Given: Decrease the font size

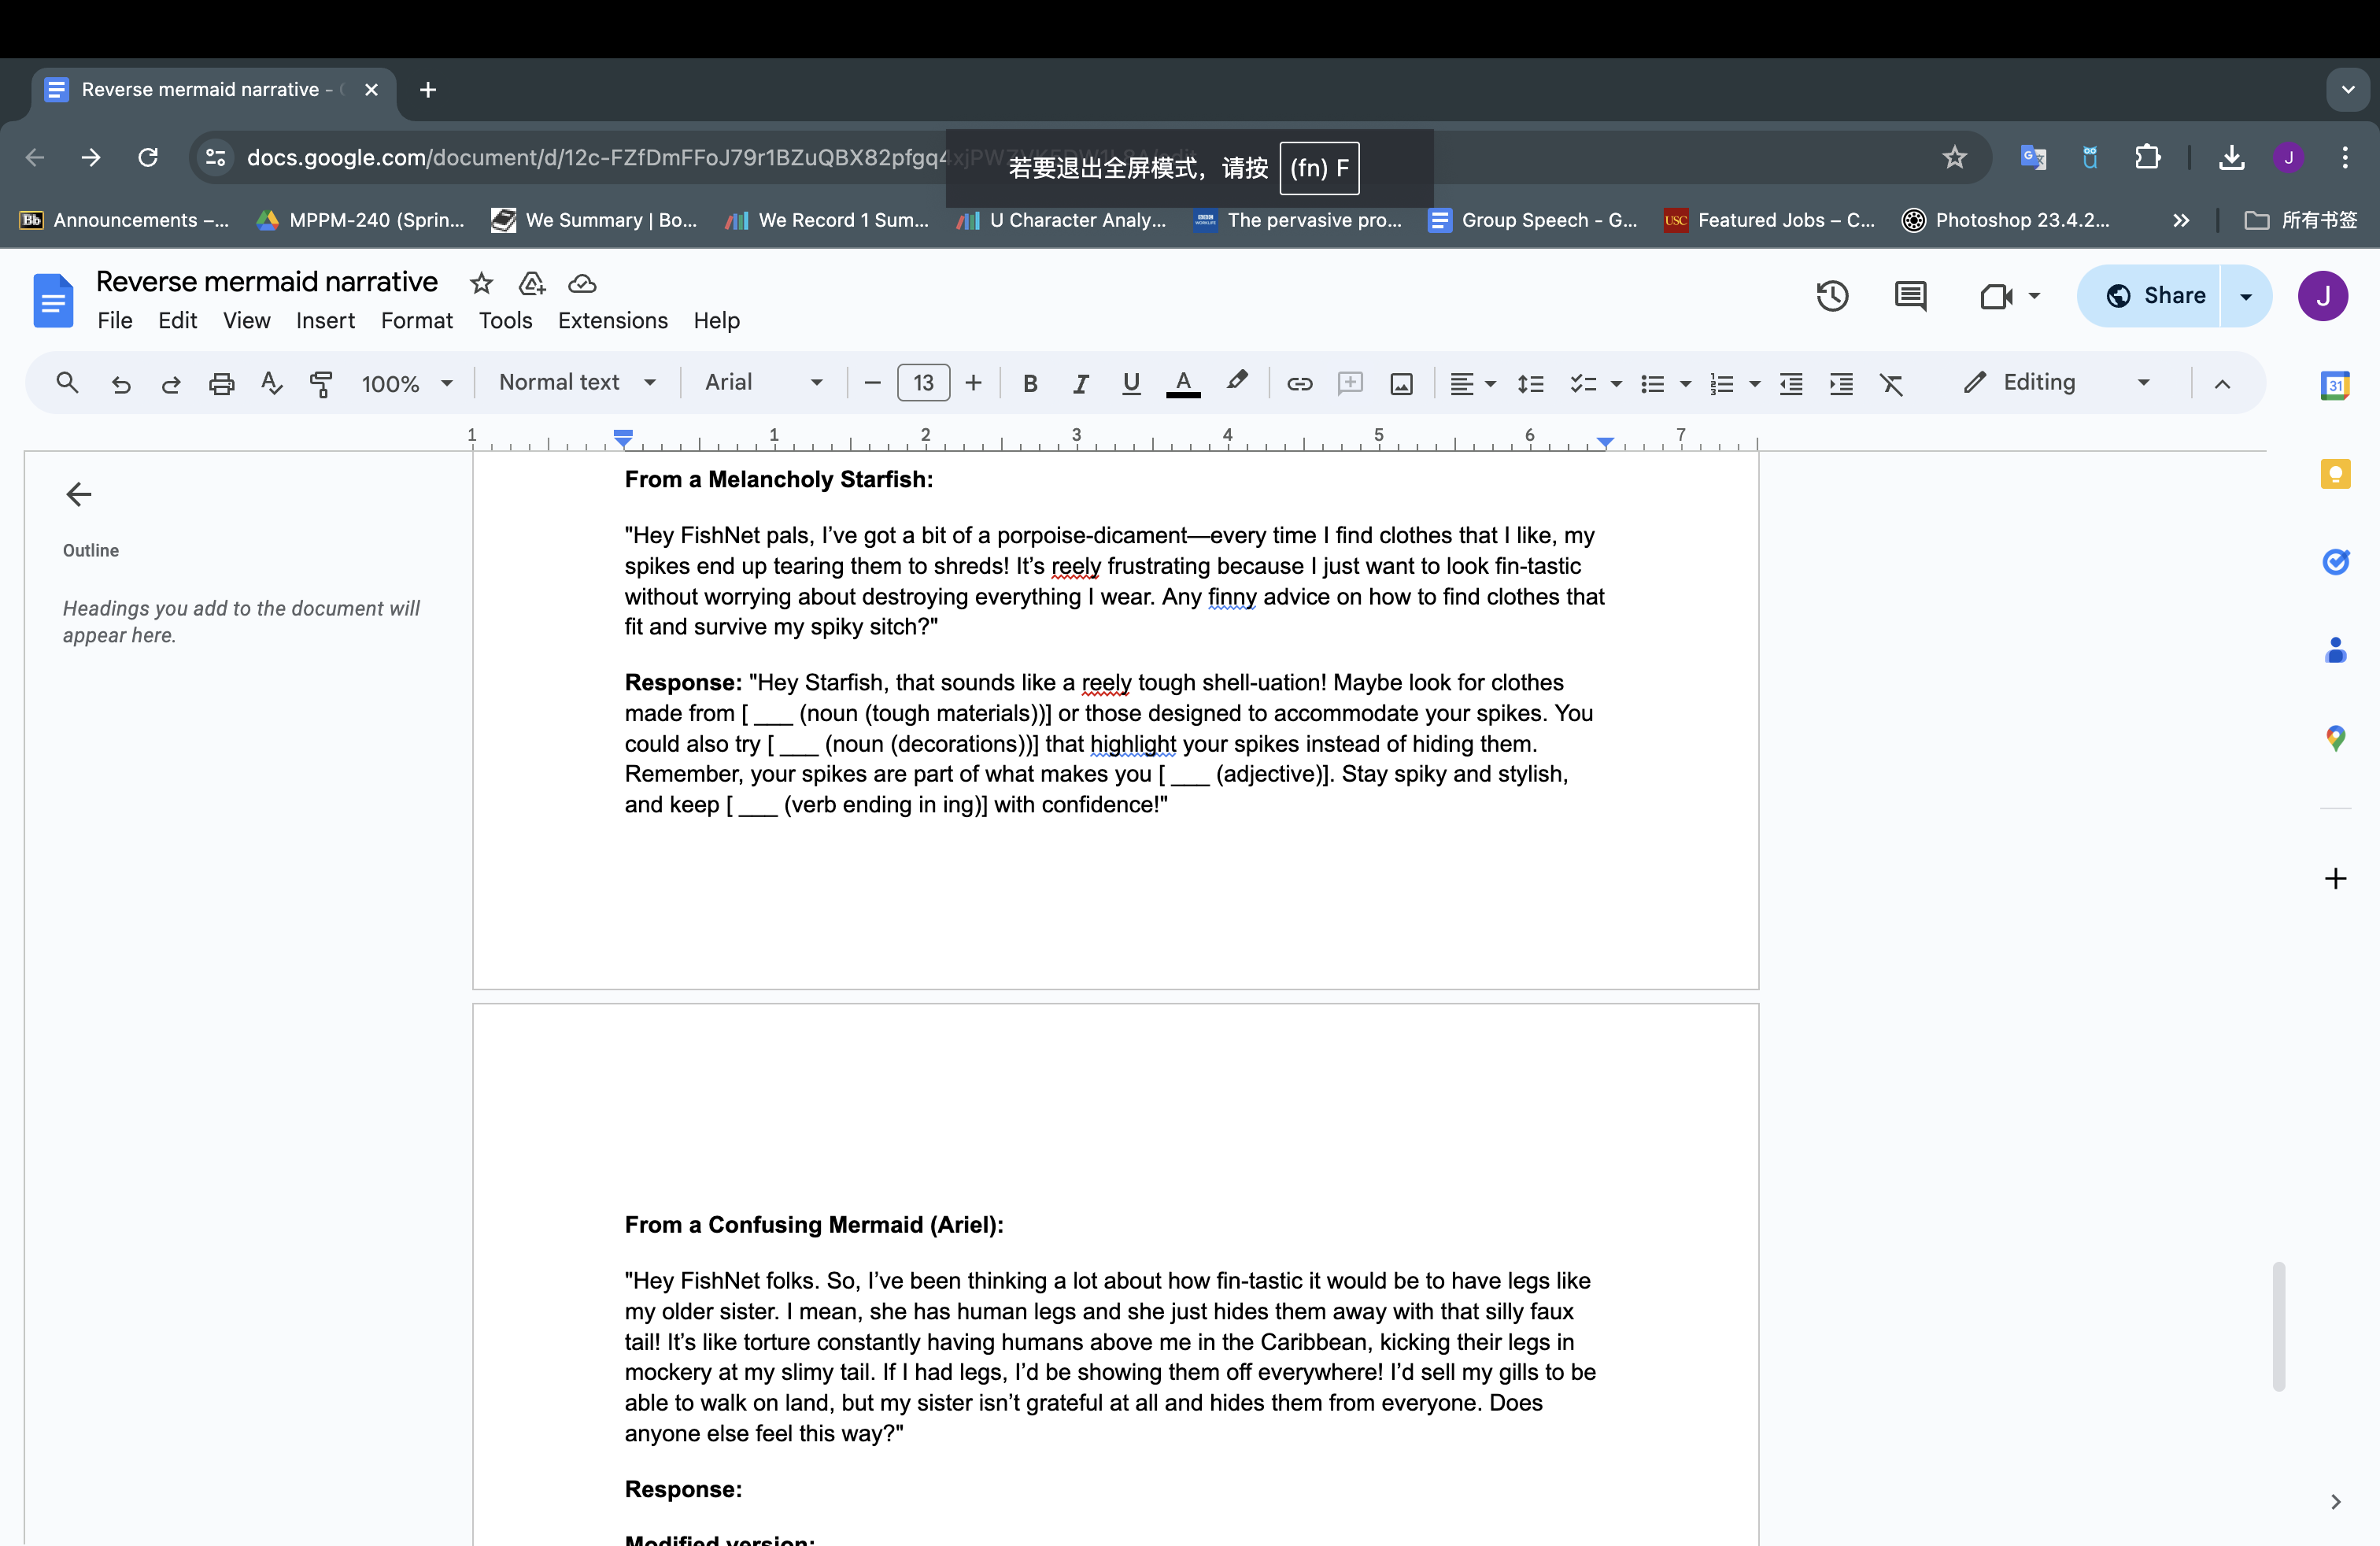Looking at the screenshot, I should click(x=872, y=383).
